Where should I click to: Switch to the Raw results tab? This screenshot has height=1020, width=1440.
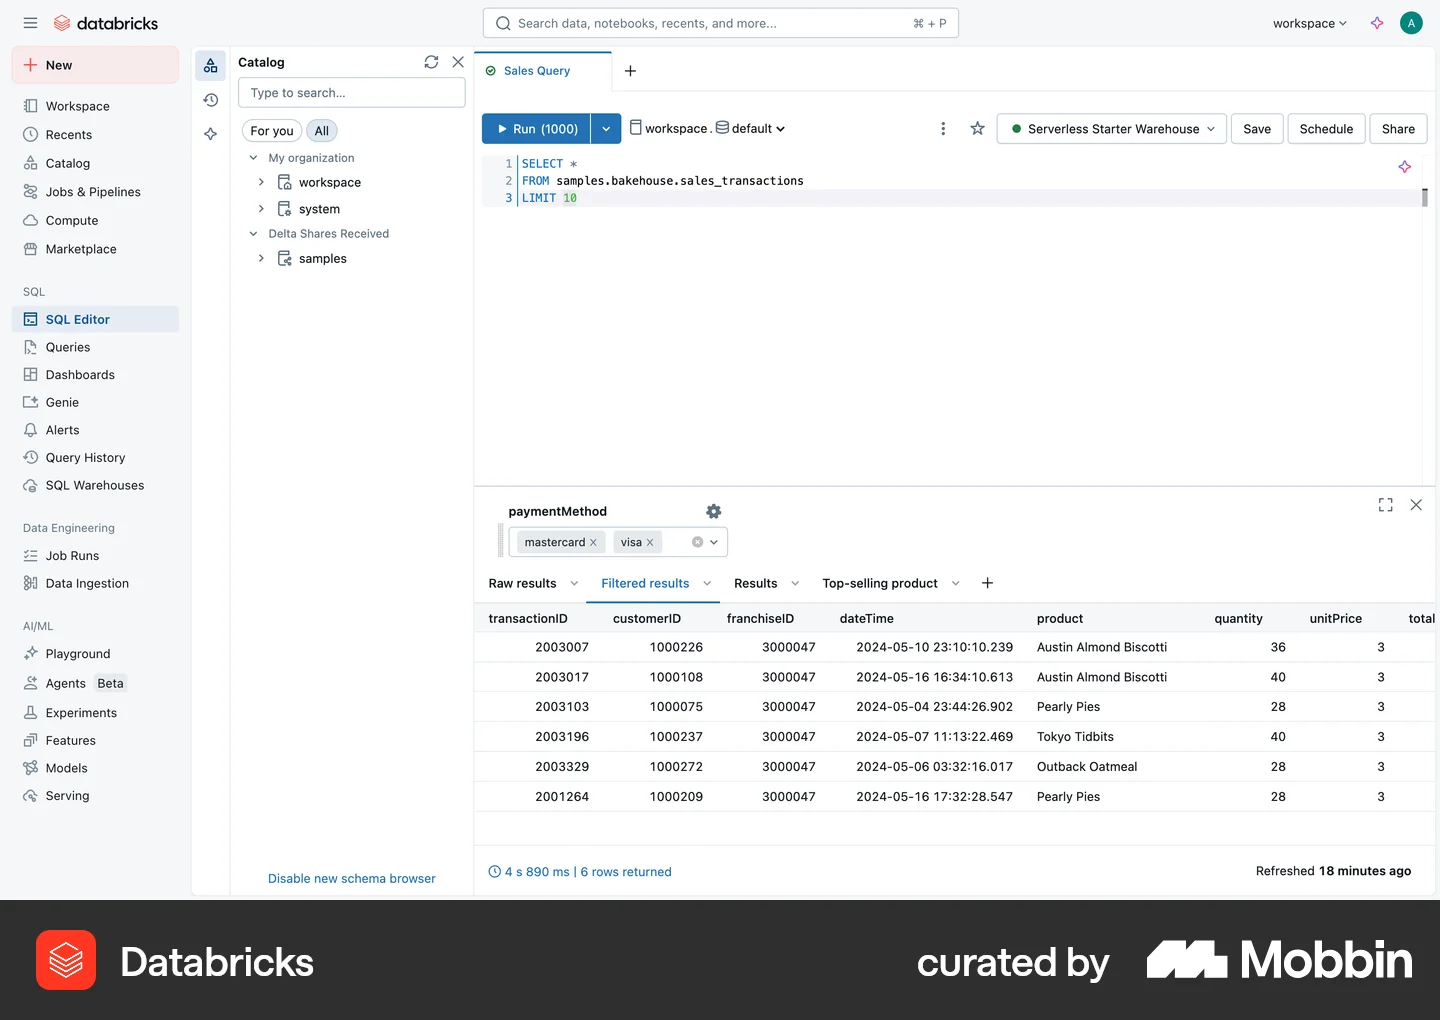coord(522,583)
